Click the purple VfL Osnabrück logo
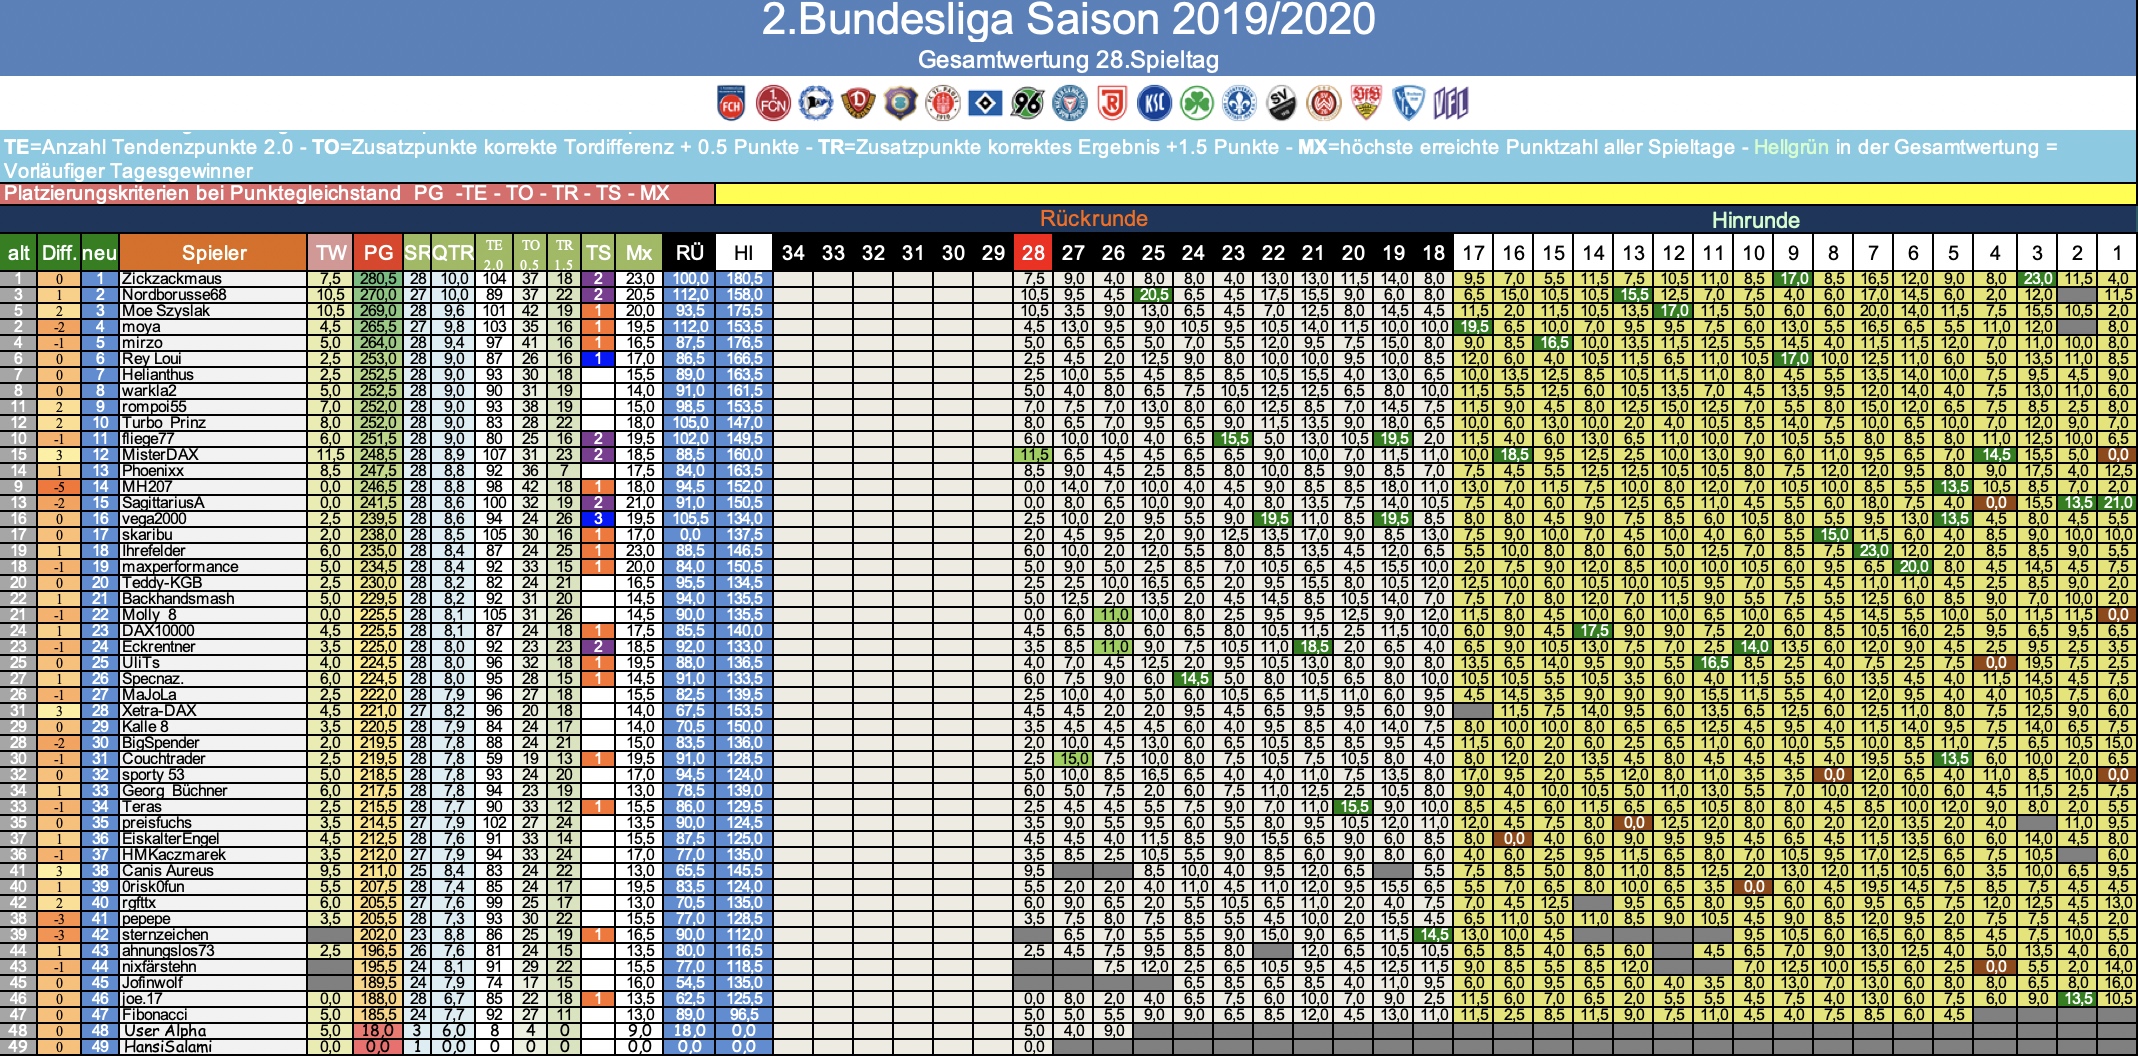 coord(1450,103)
